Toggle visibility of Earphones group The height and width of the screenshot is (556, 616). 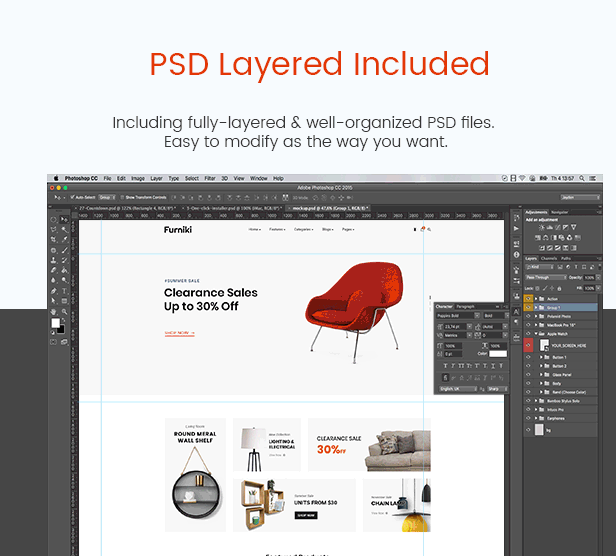click(x=528, y=418)
